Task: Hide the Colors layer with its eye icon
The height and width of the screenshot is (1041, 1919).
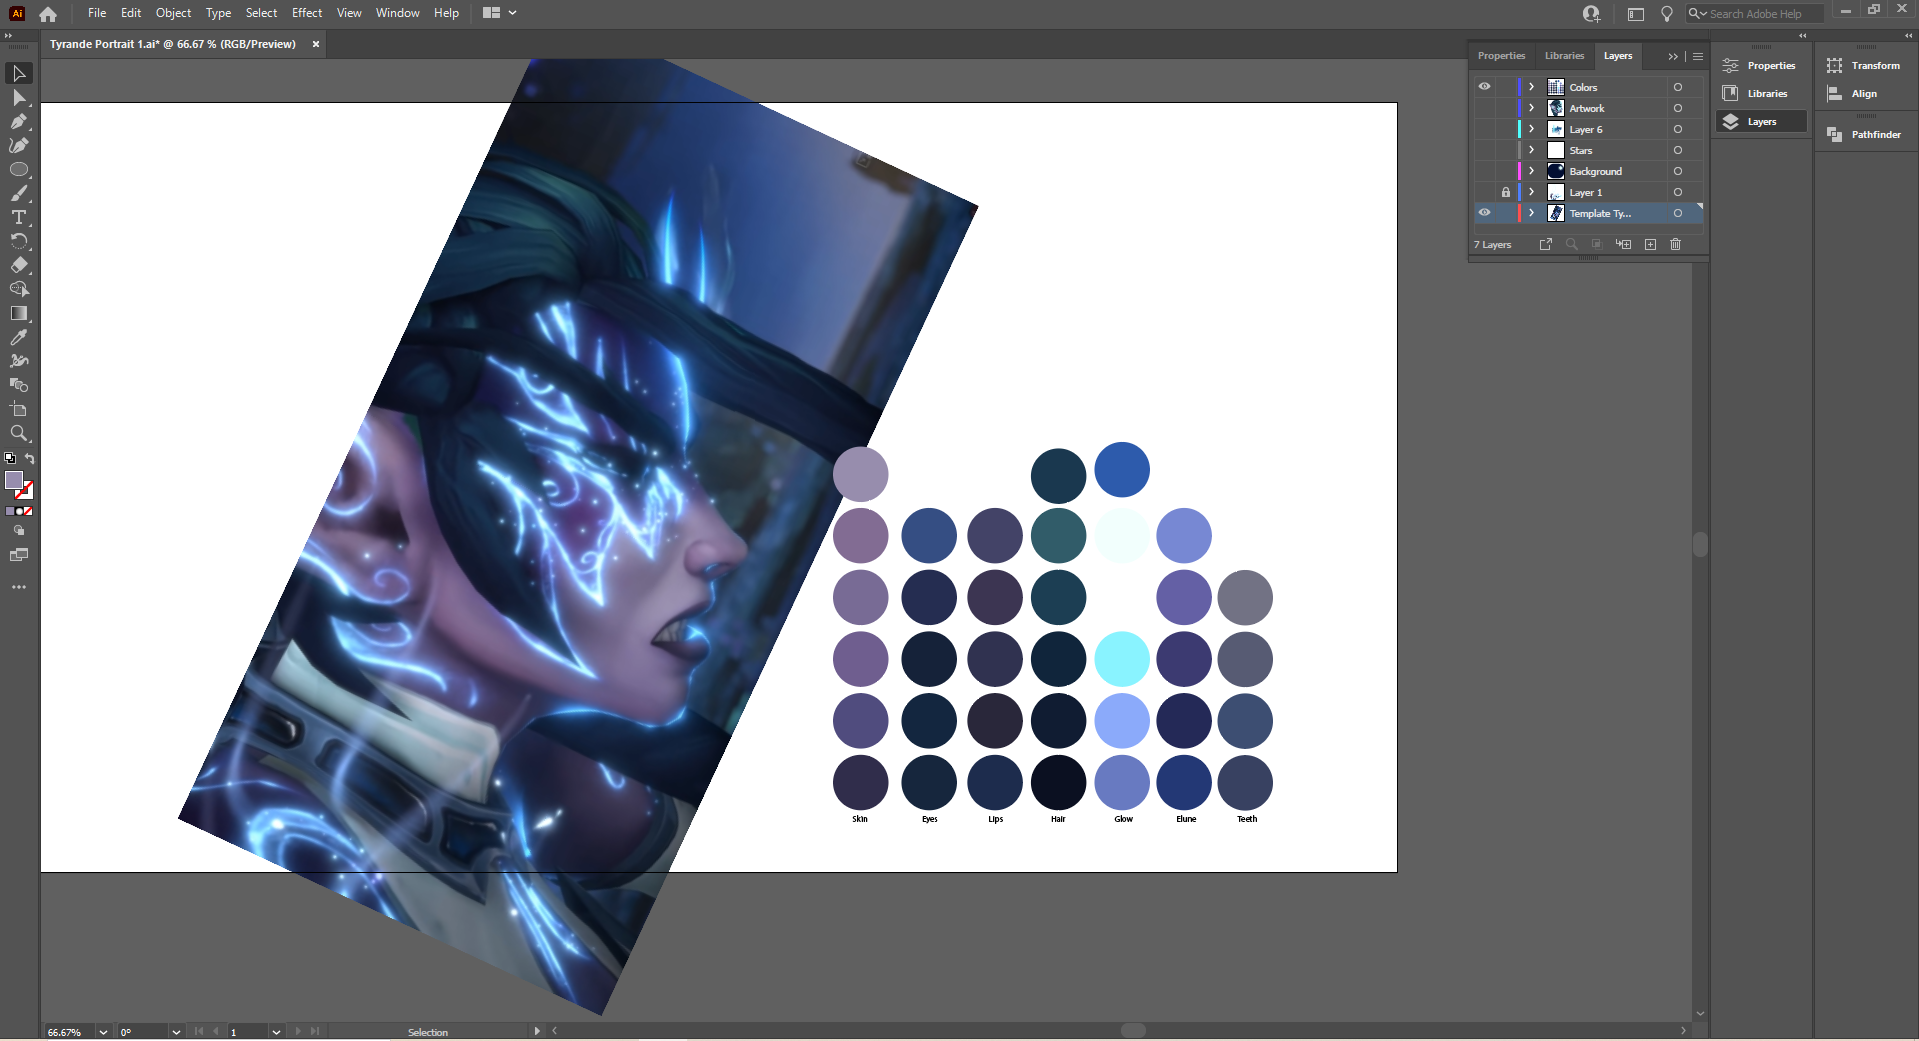Action: tap(1484, 87)
